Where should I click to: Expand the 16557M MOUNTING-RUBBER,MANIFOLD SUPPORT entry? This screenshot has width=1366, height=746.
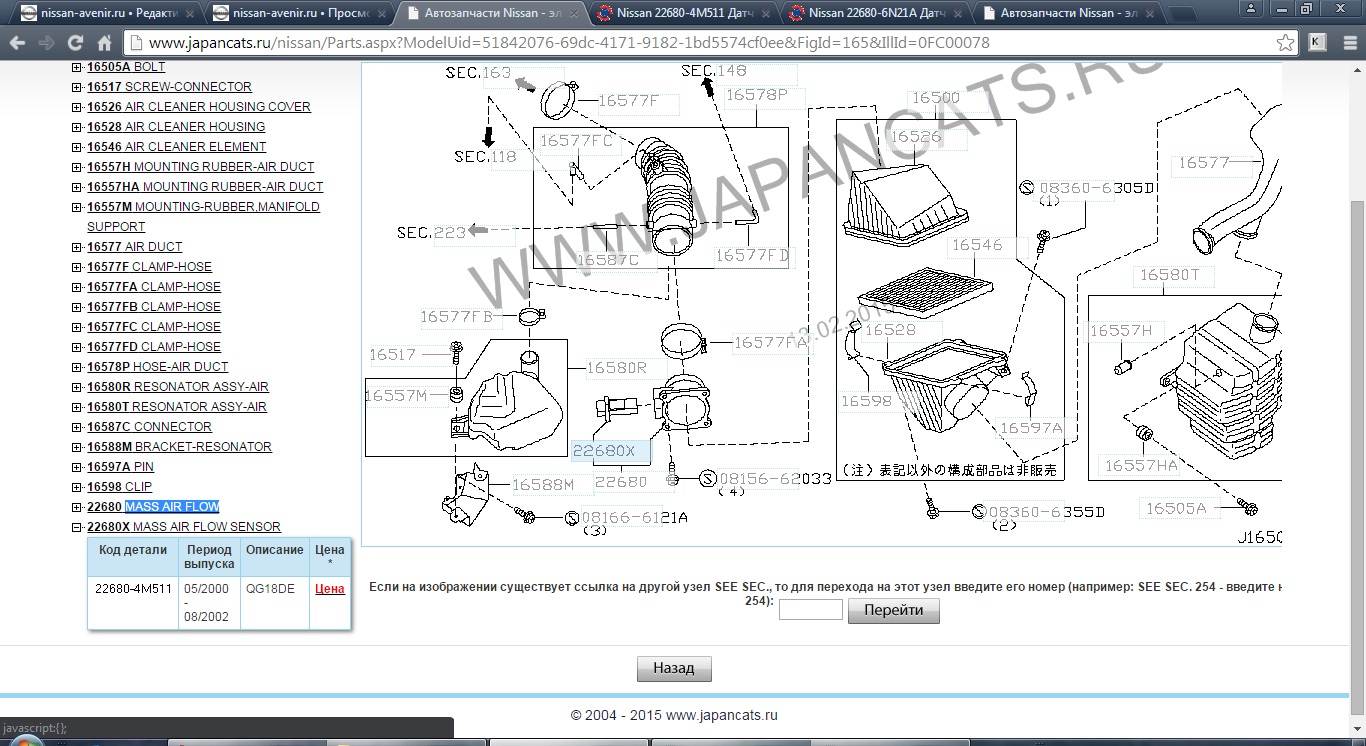click(77, 207)
